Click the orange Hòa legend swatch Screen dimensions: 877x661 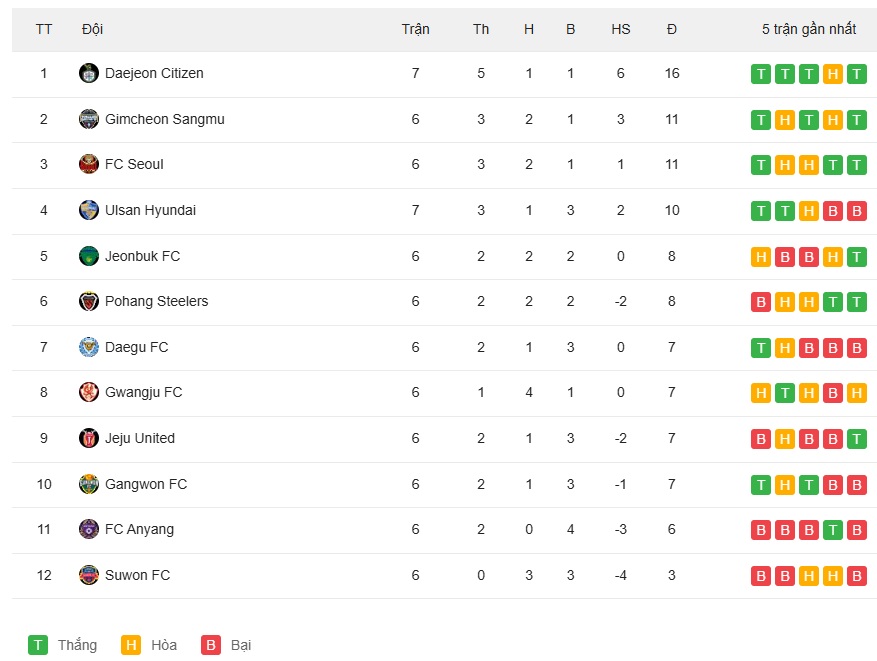[131, 645]
